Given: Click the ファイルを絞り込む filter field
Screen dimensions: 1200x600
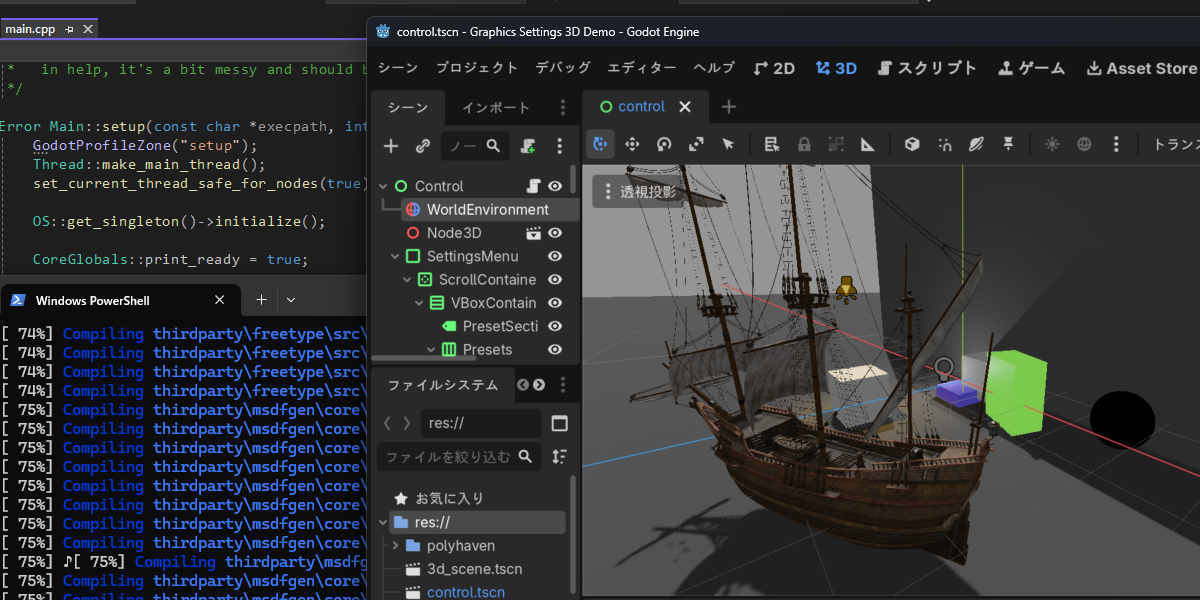Looking at the screenshot, I should 459,457.
